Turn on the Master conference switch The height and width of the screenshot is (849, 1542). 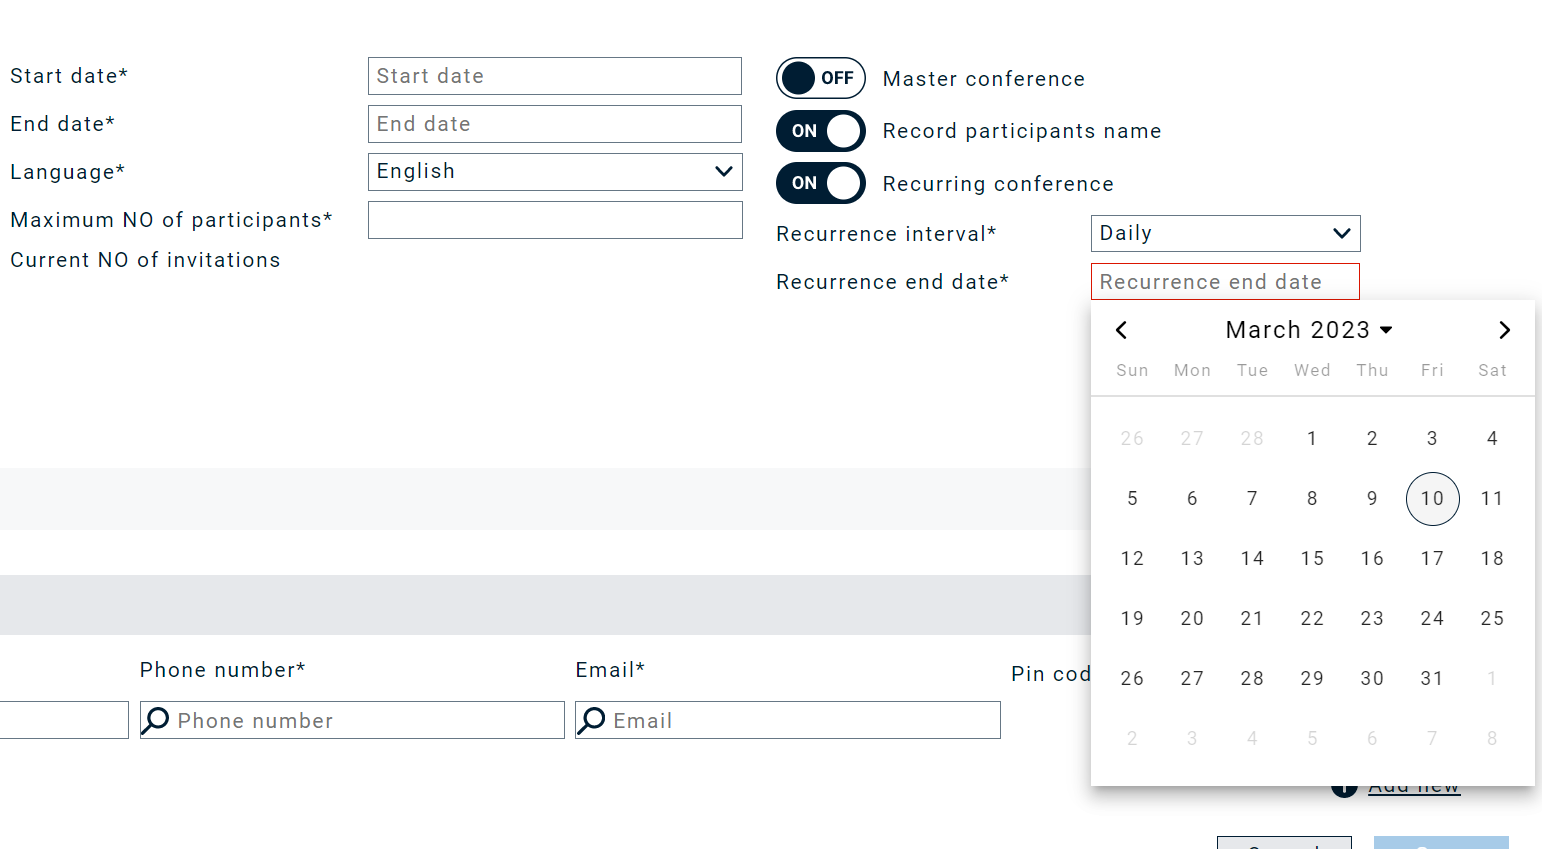[x=821, y=78]
